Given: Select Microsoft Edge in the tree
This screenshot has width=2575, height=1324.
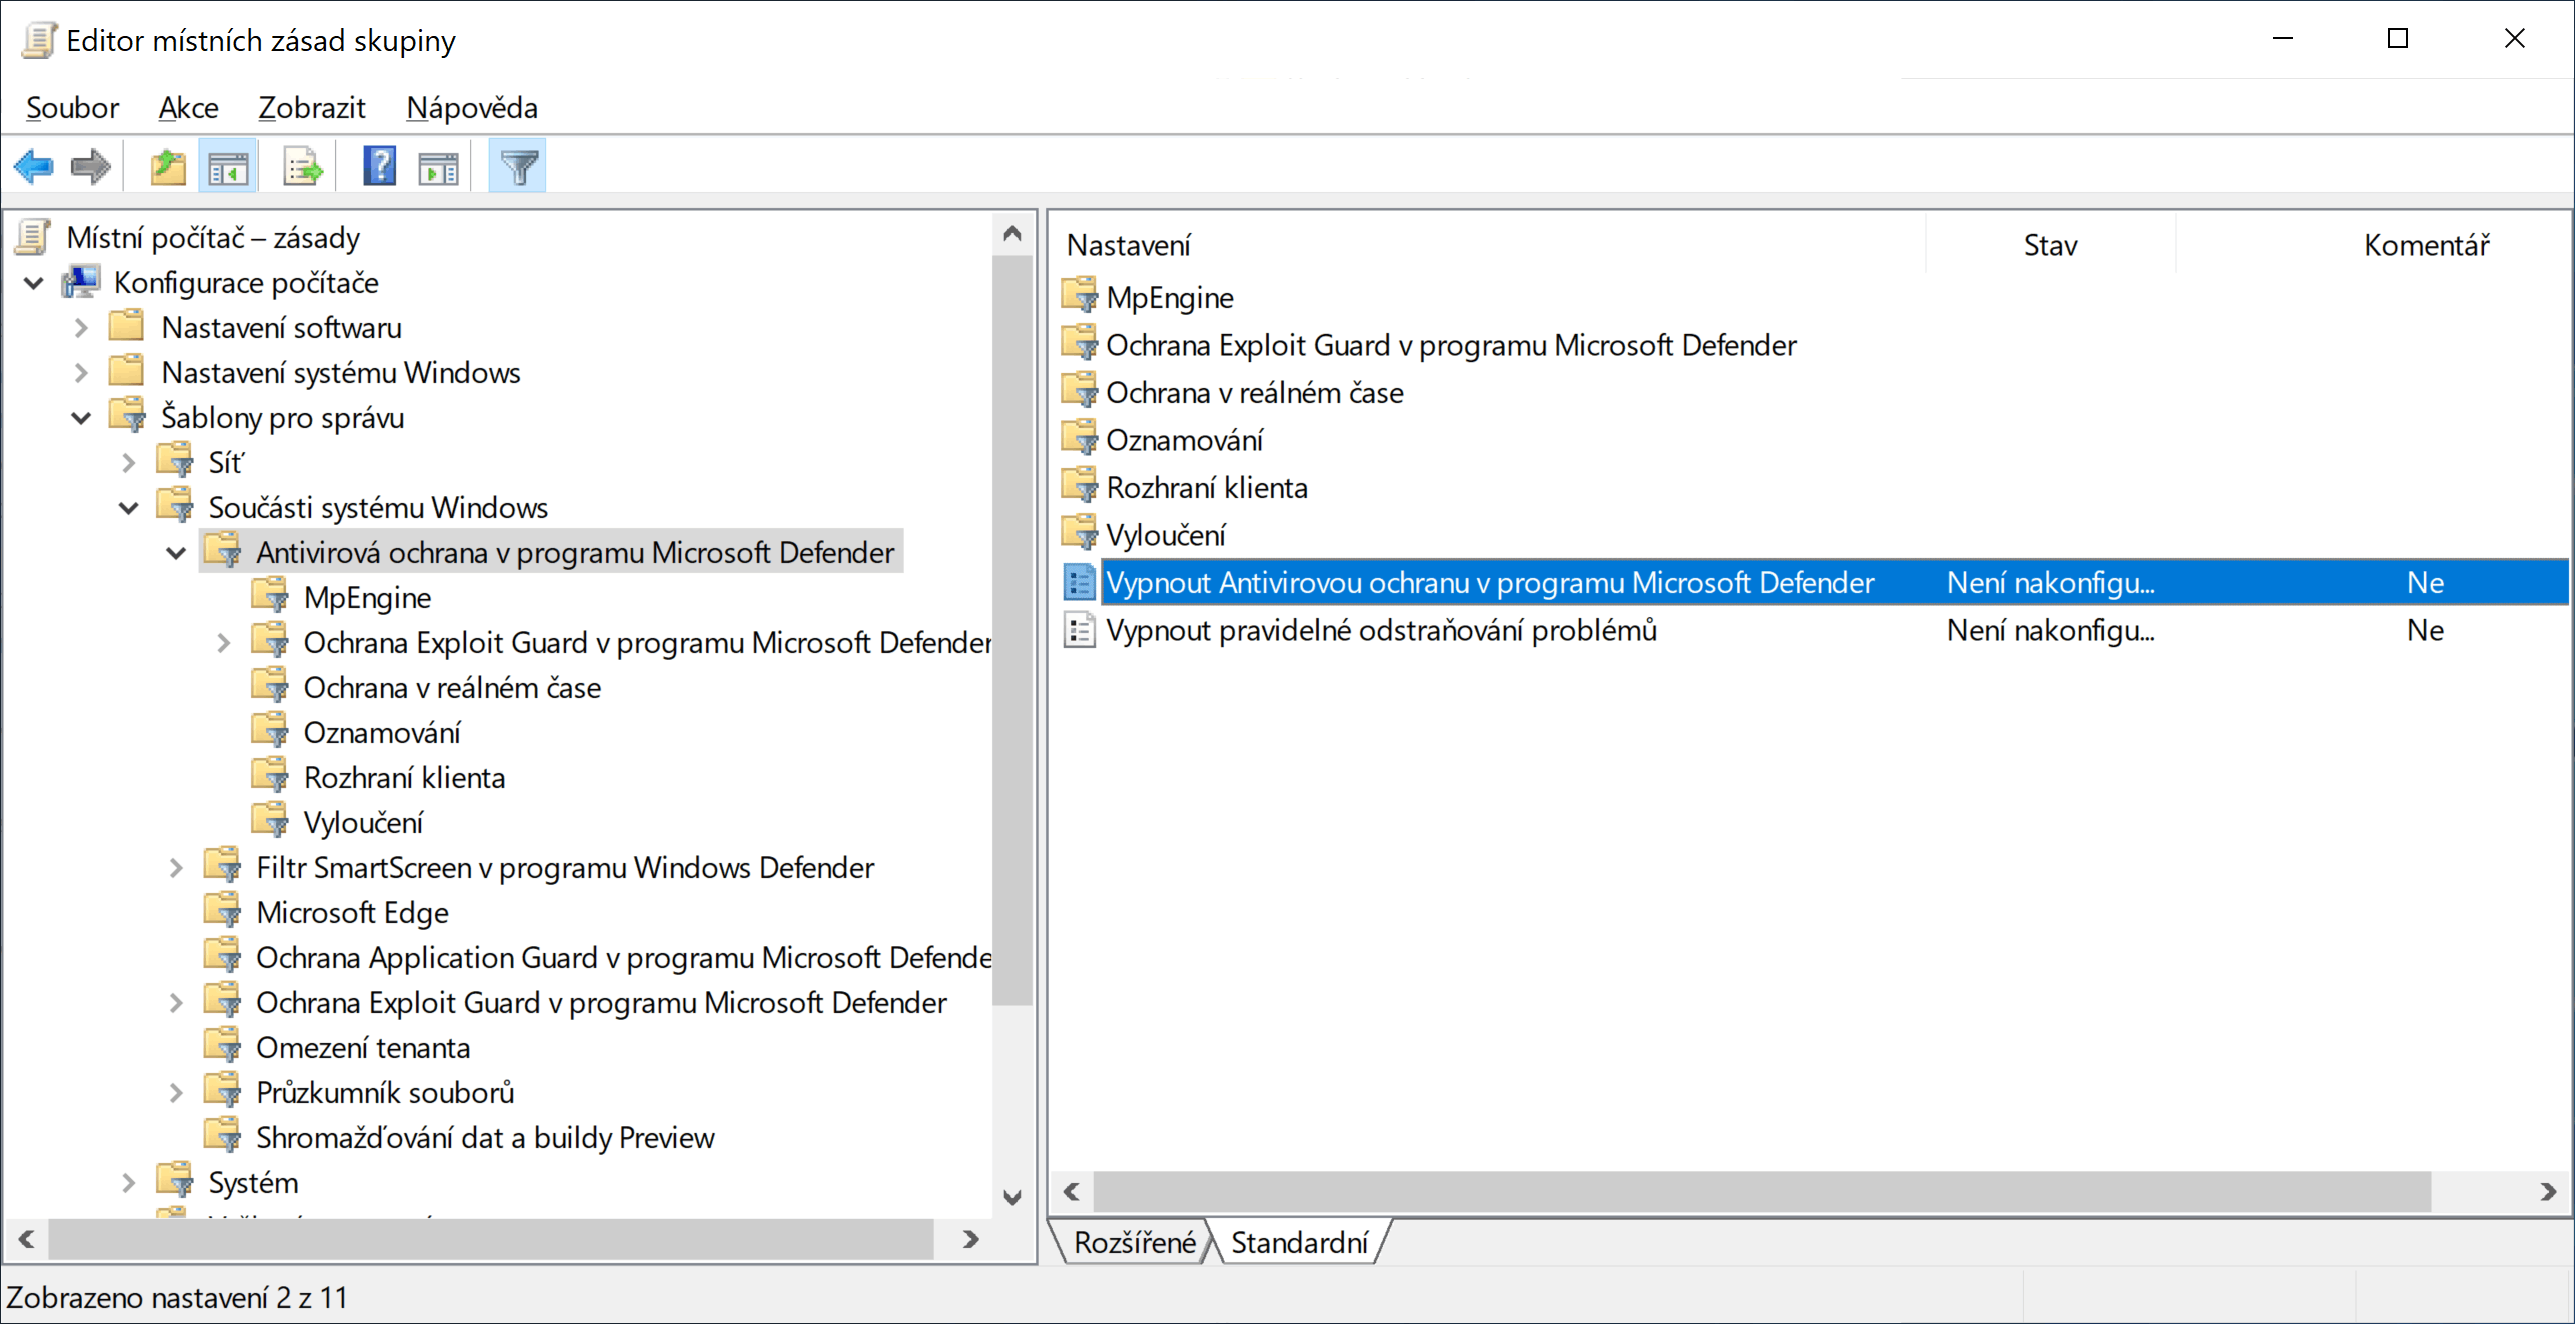Looking at the screenshot, I should click(x=352, y=913).
